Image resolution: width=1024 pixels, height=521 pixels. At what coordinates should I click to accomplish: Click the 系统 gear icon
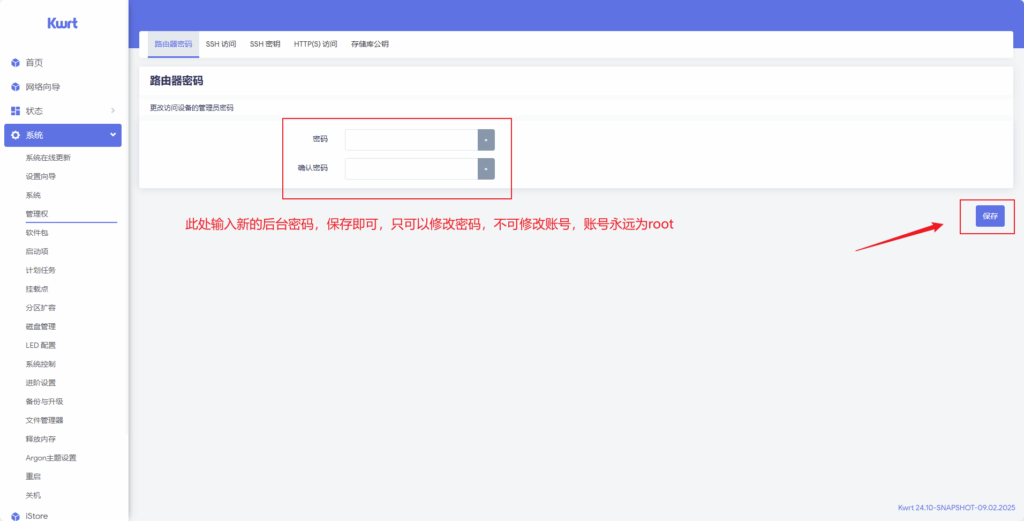coord(15,135)
